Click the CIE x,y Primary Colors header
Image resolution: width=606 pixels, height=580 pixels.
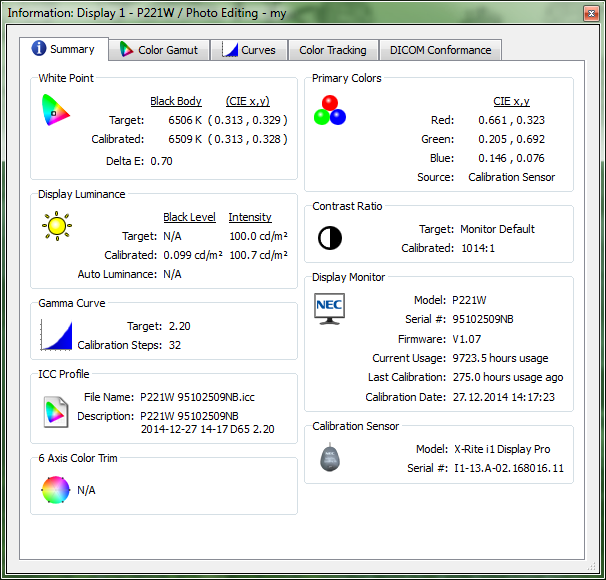click(511, 101)
